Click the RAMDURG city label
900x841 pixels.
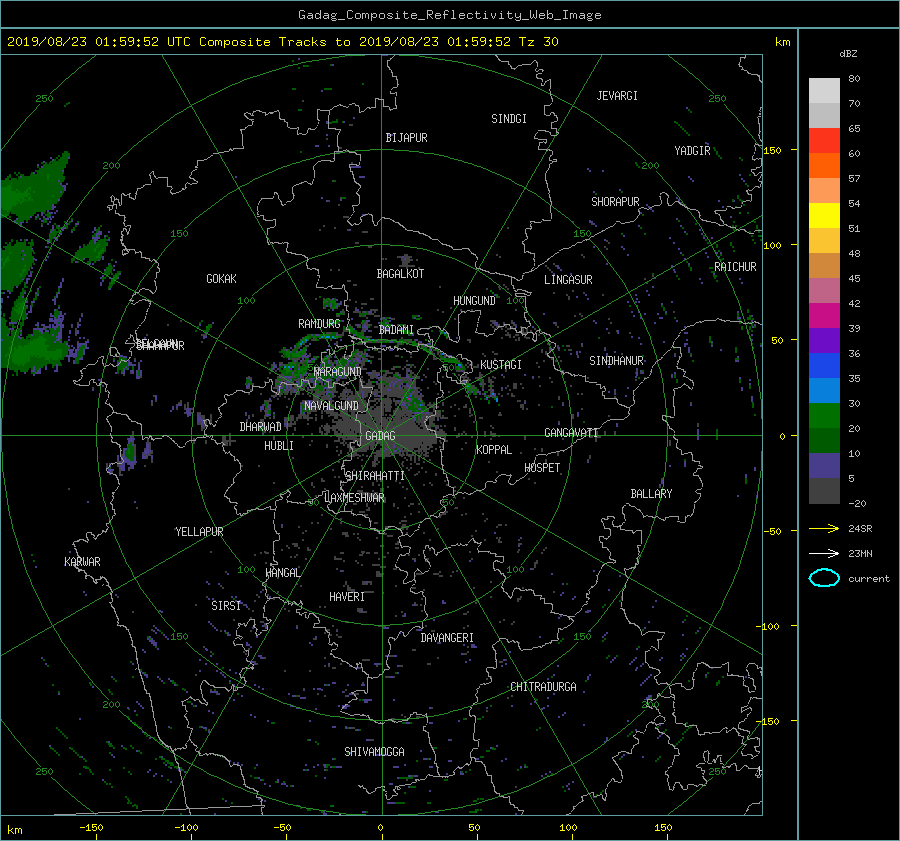[x=319, y=324]
